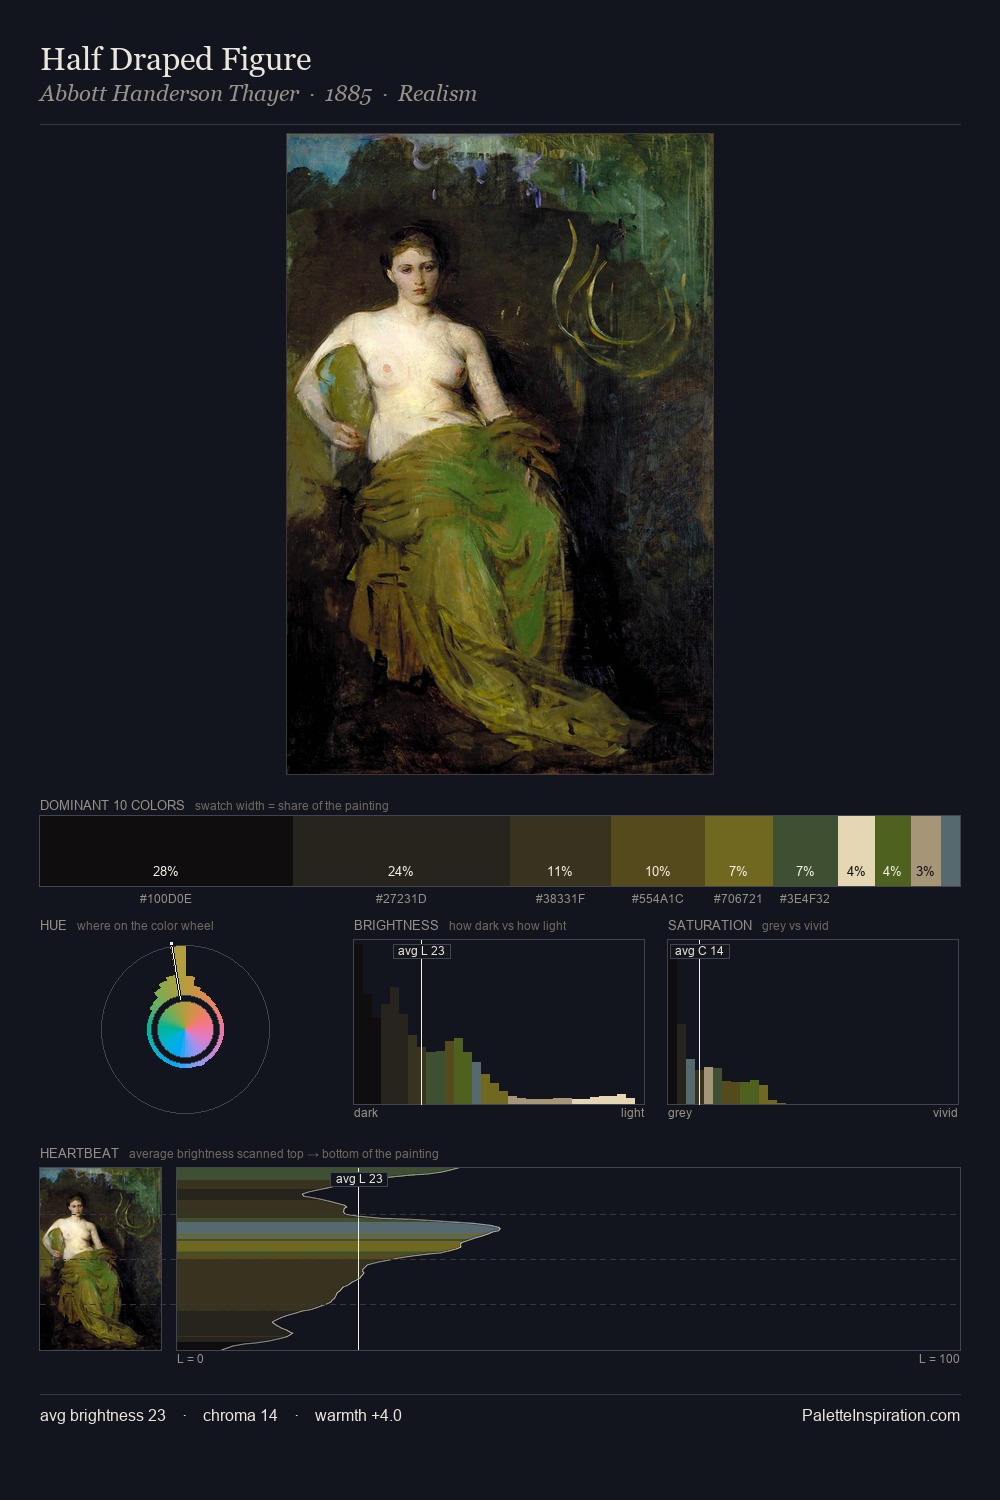Click the title 'Half Draped Figure'
1000x1500 pixels.
coord(176,59)
